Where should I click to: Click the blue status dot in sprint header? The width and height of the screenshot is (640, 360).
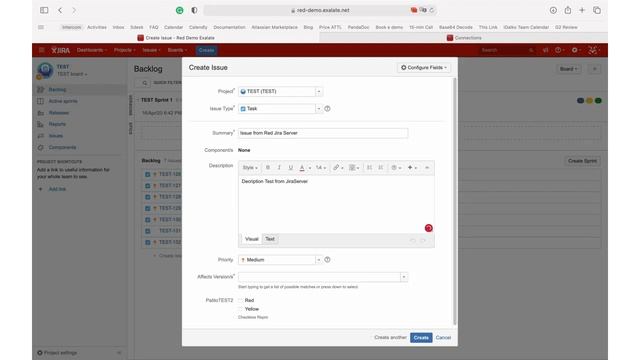pos(580,101)
